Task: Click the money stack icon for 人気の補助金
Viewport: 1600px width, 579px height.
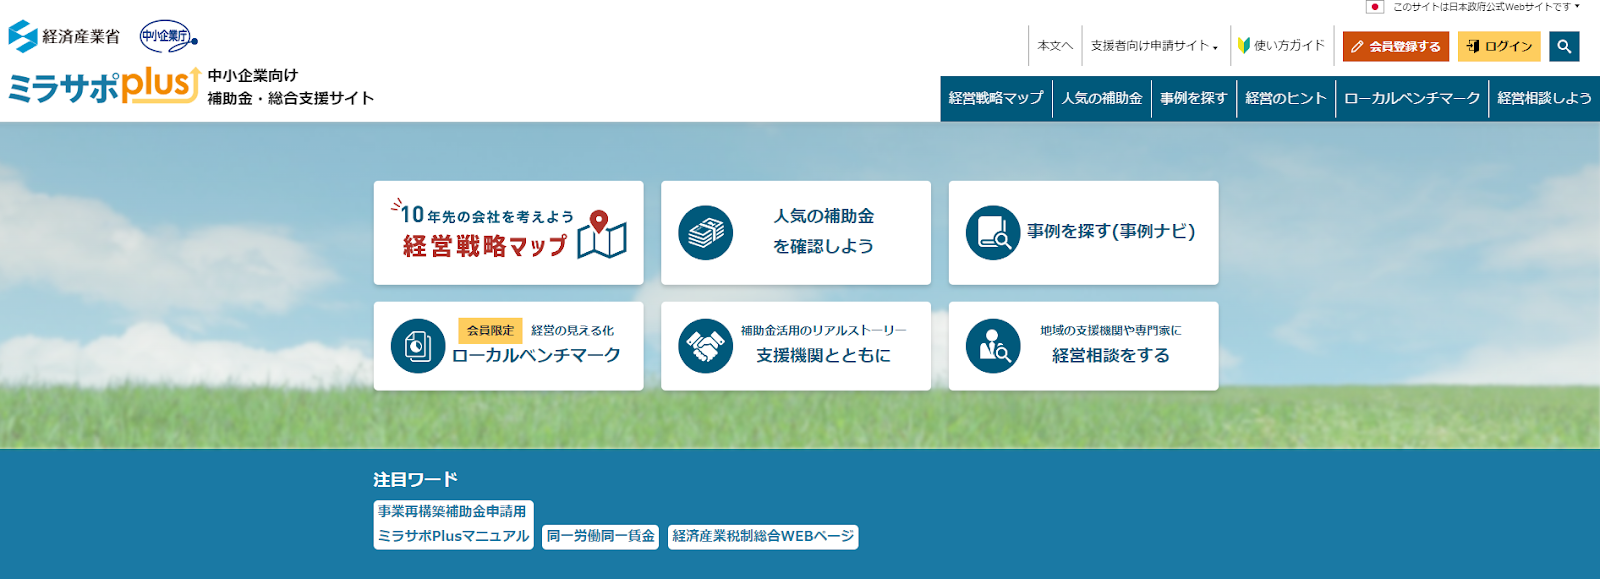Action: click(x=705, y=232)
